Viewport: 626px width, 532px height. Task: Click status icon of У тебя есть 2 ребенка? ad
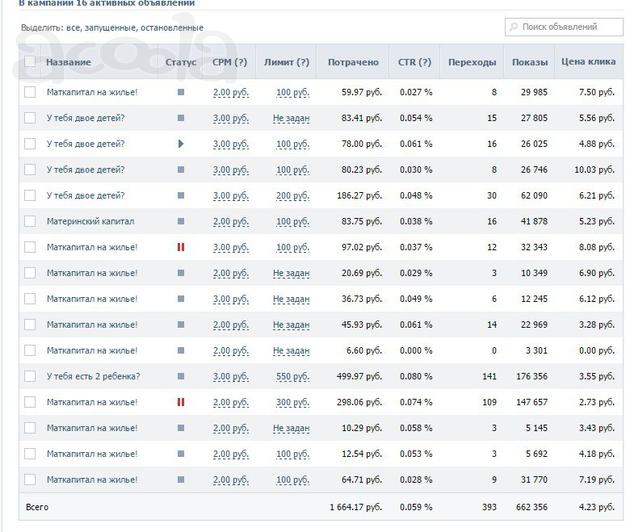pos(181,376)
